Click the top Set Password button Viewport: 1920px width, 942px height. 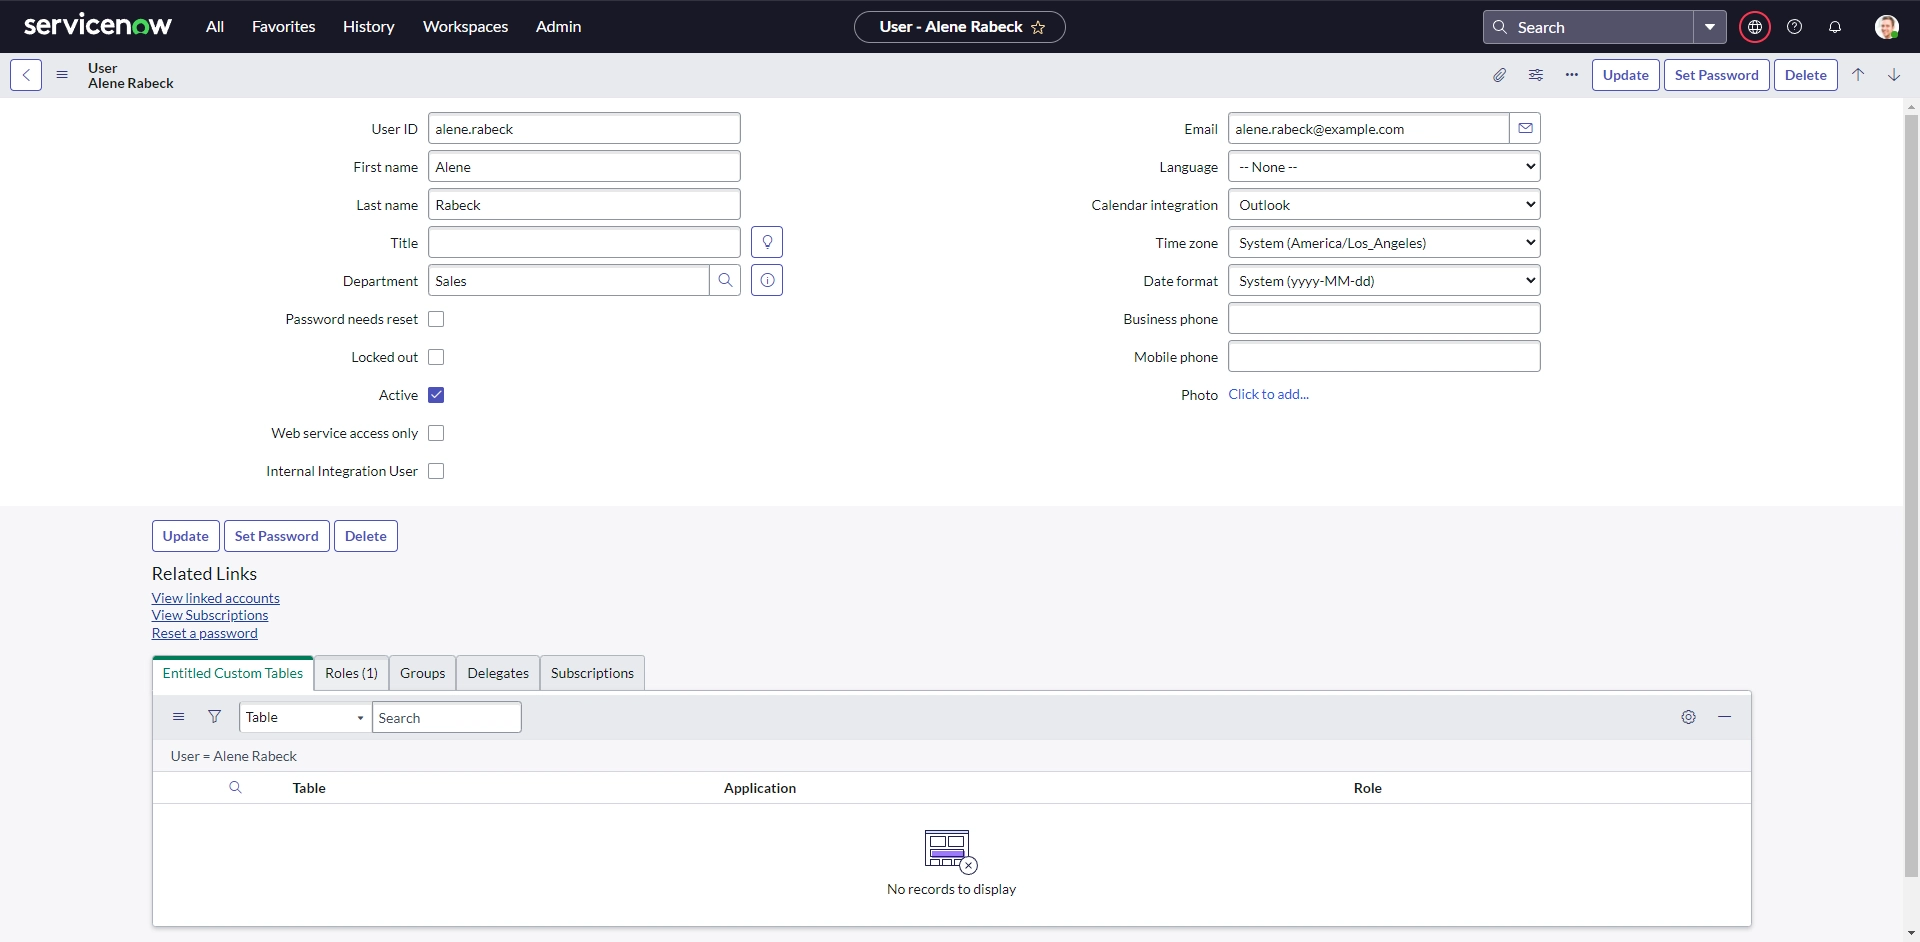pyautogui.click(x=1716, y=75)
